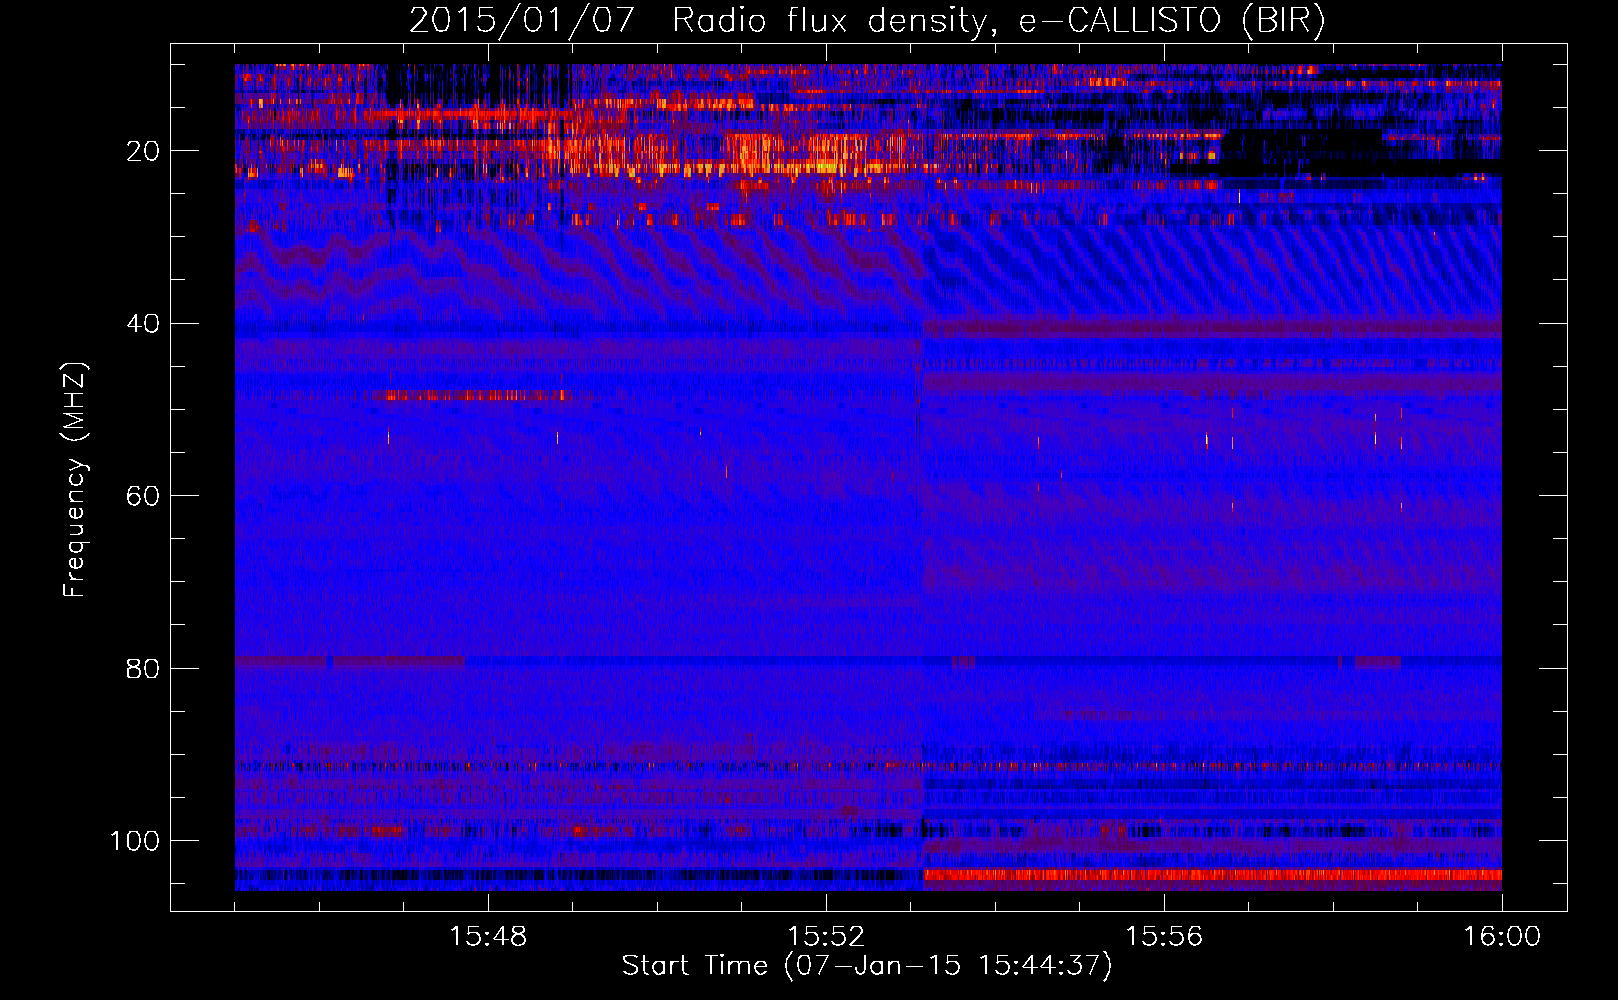Image resolution: width=1618 pixels, height=1000 pixels.
Task: Click the 100 frequency tick label
Action: (x=134, y=841)
